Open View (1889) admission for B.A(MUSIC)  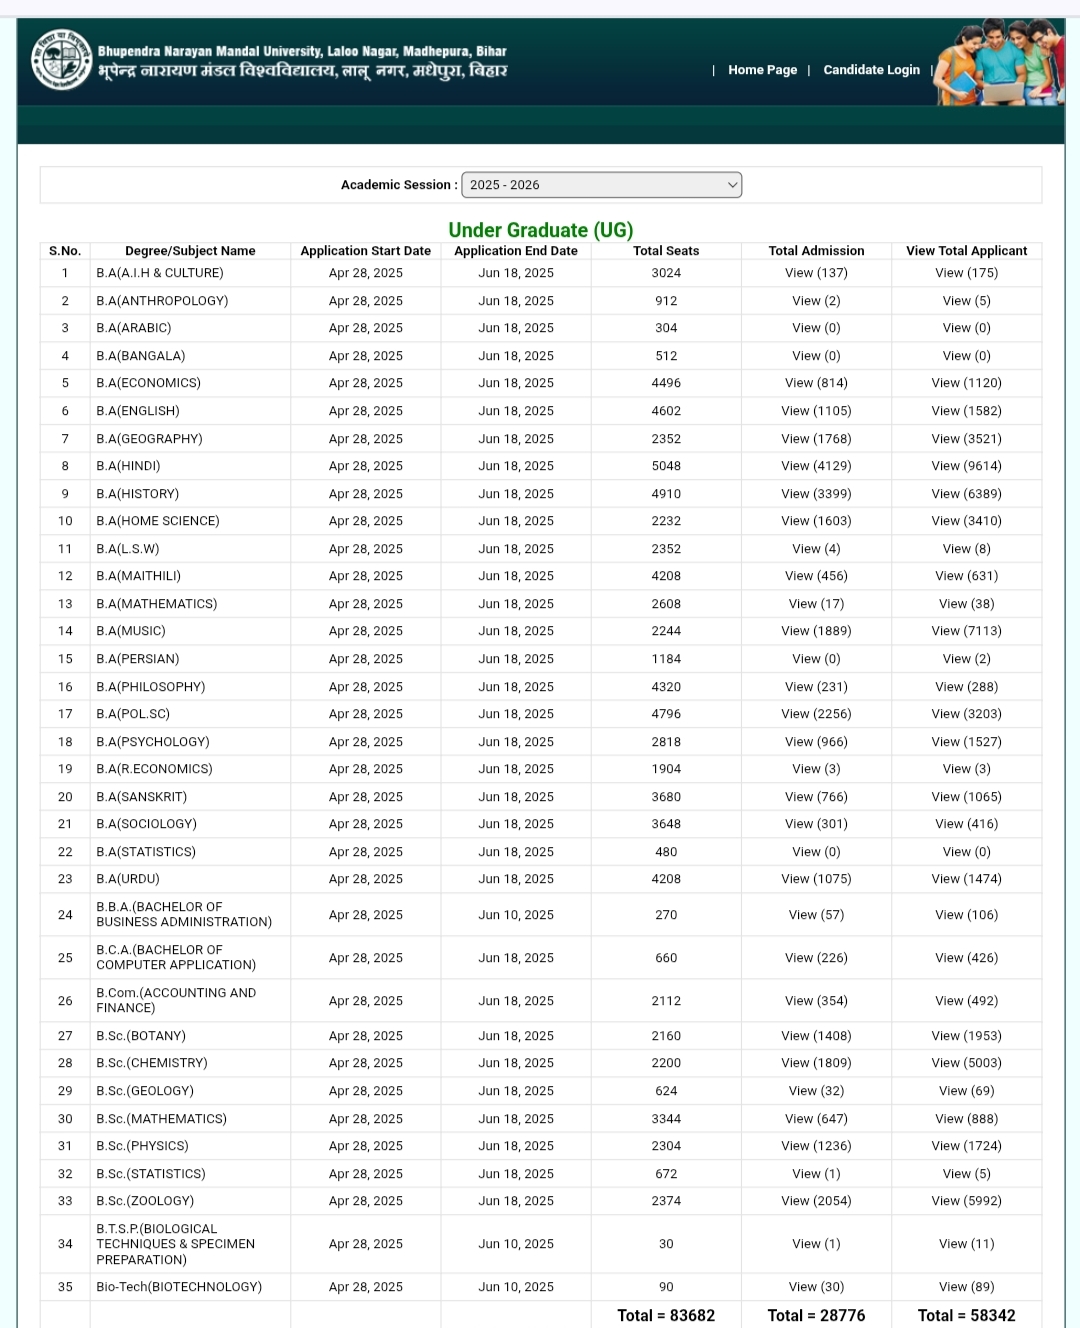pyautogui.click(x=816, y=631)
